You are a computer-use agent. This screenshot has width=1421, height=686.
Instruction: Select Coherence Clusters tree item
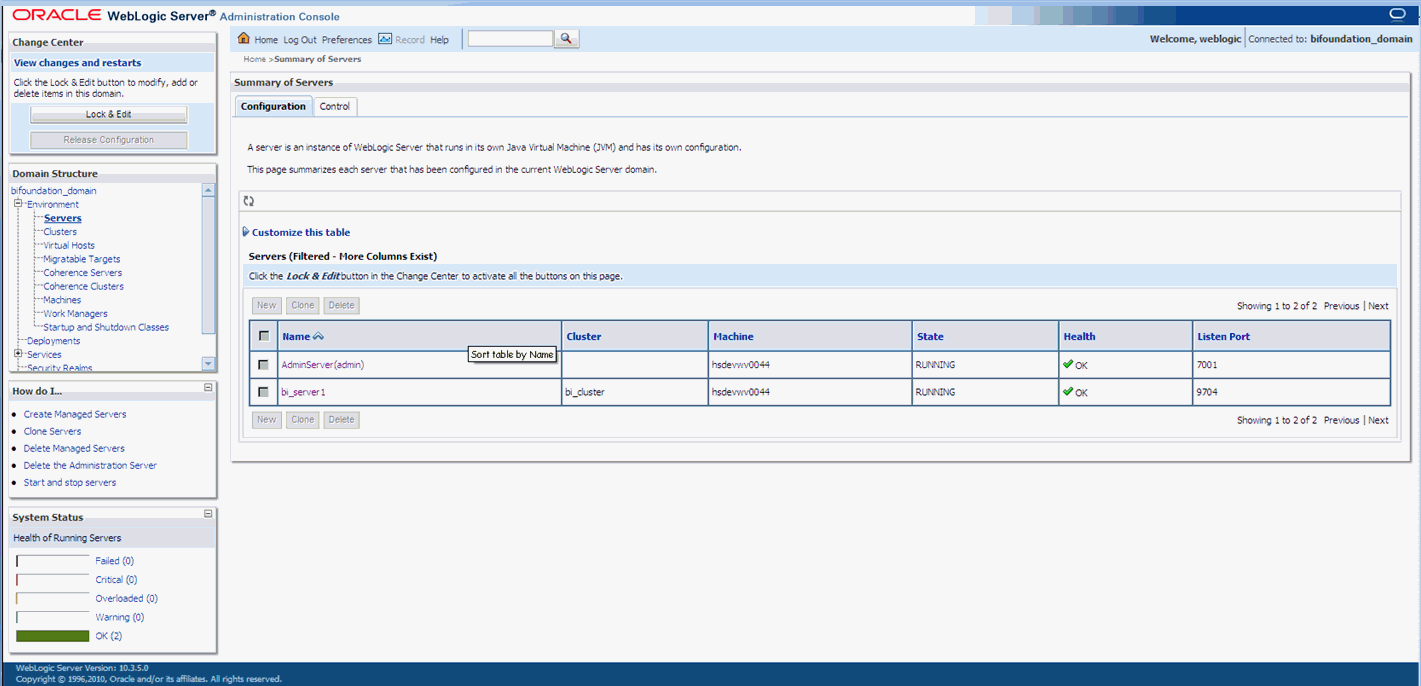coord(84,286)
